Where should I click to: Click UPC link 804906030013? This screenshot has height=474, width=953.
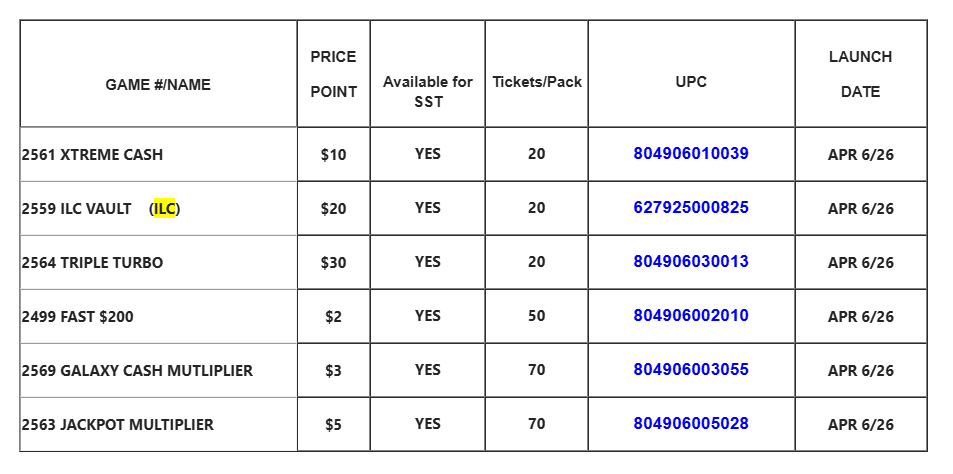point(691,262)
